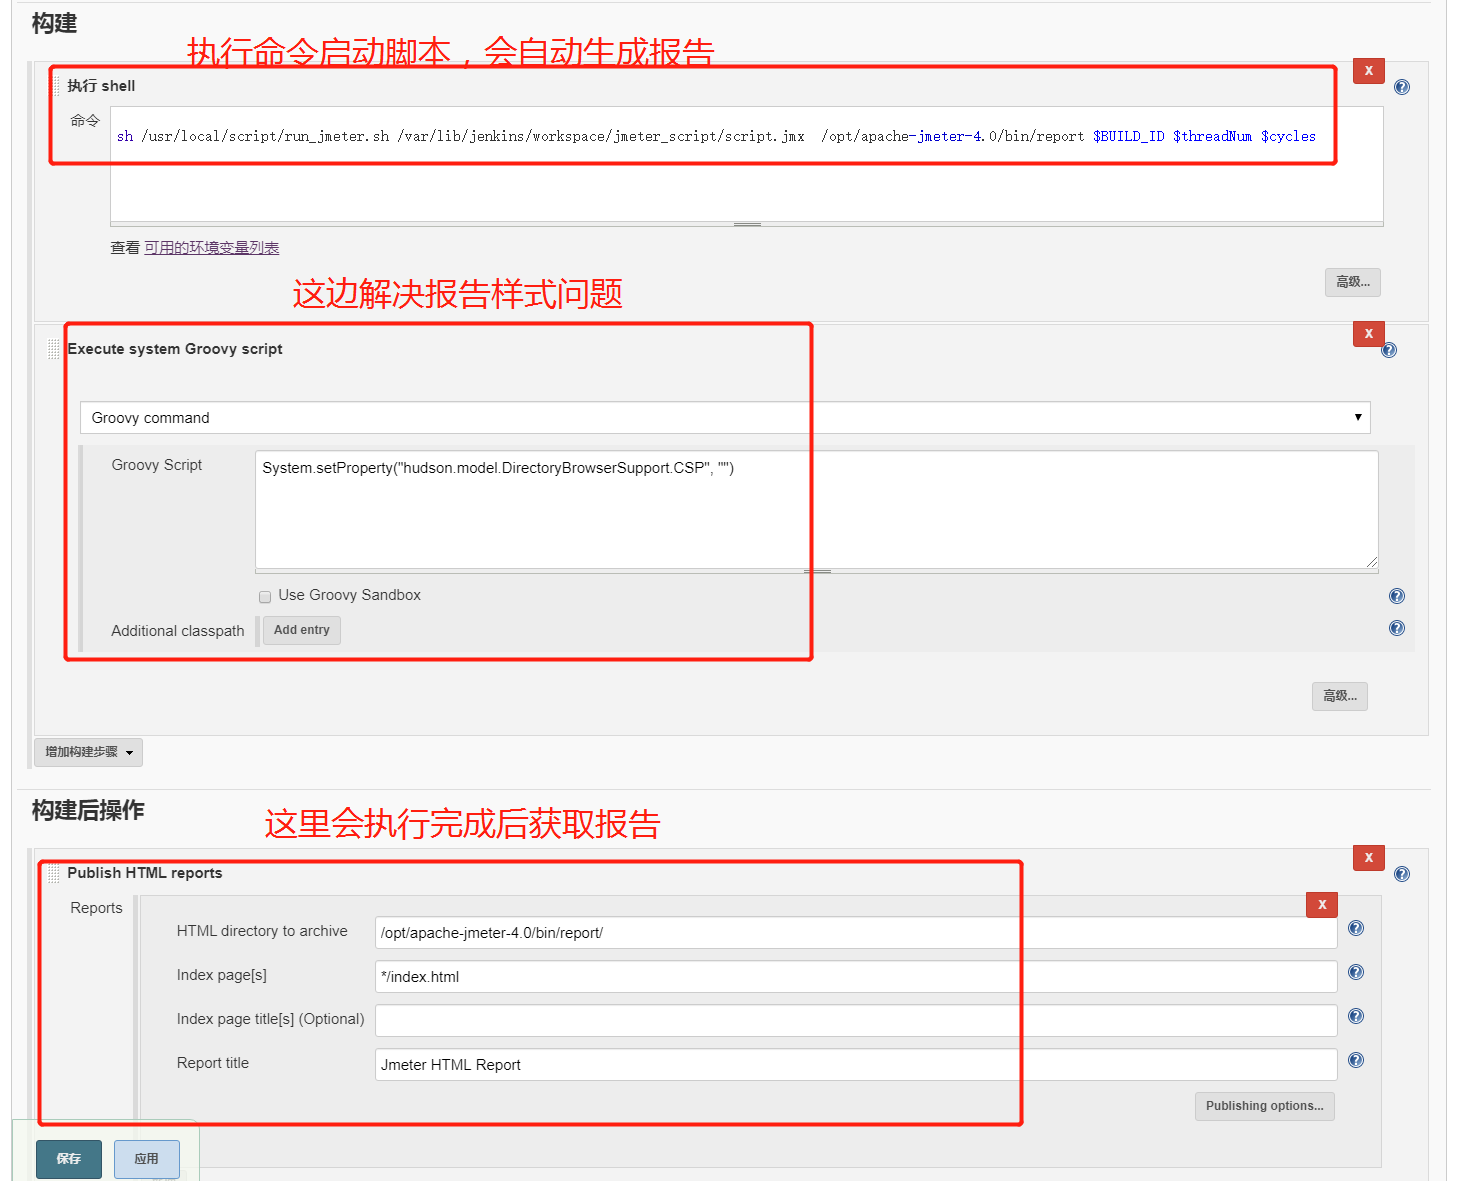Grab the Groovy script step drag handle
The width and height of the screenshot is (1465, 1181).
click(x=54, y=349)
